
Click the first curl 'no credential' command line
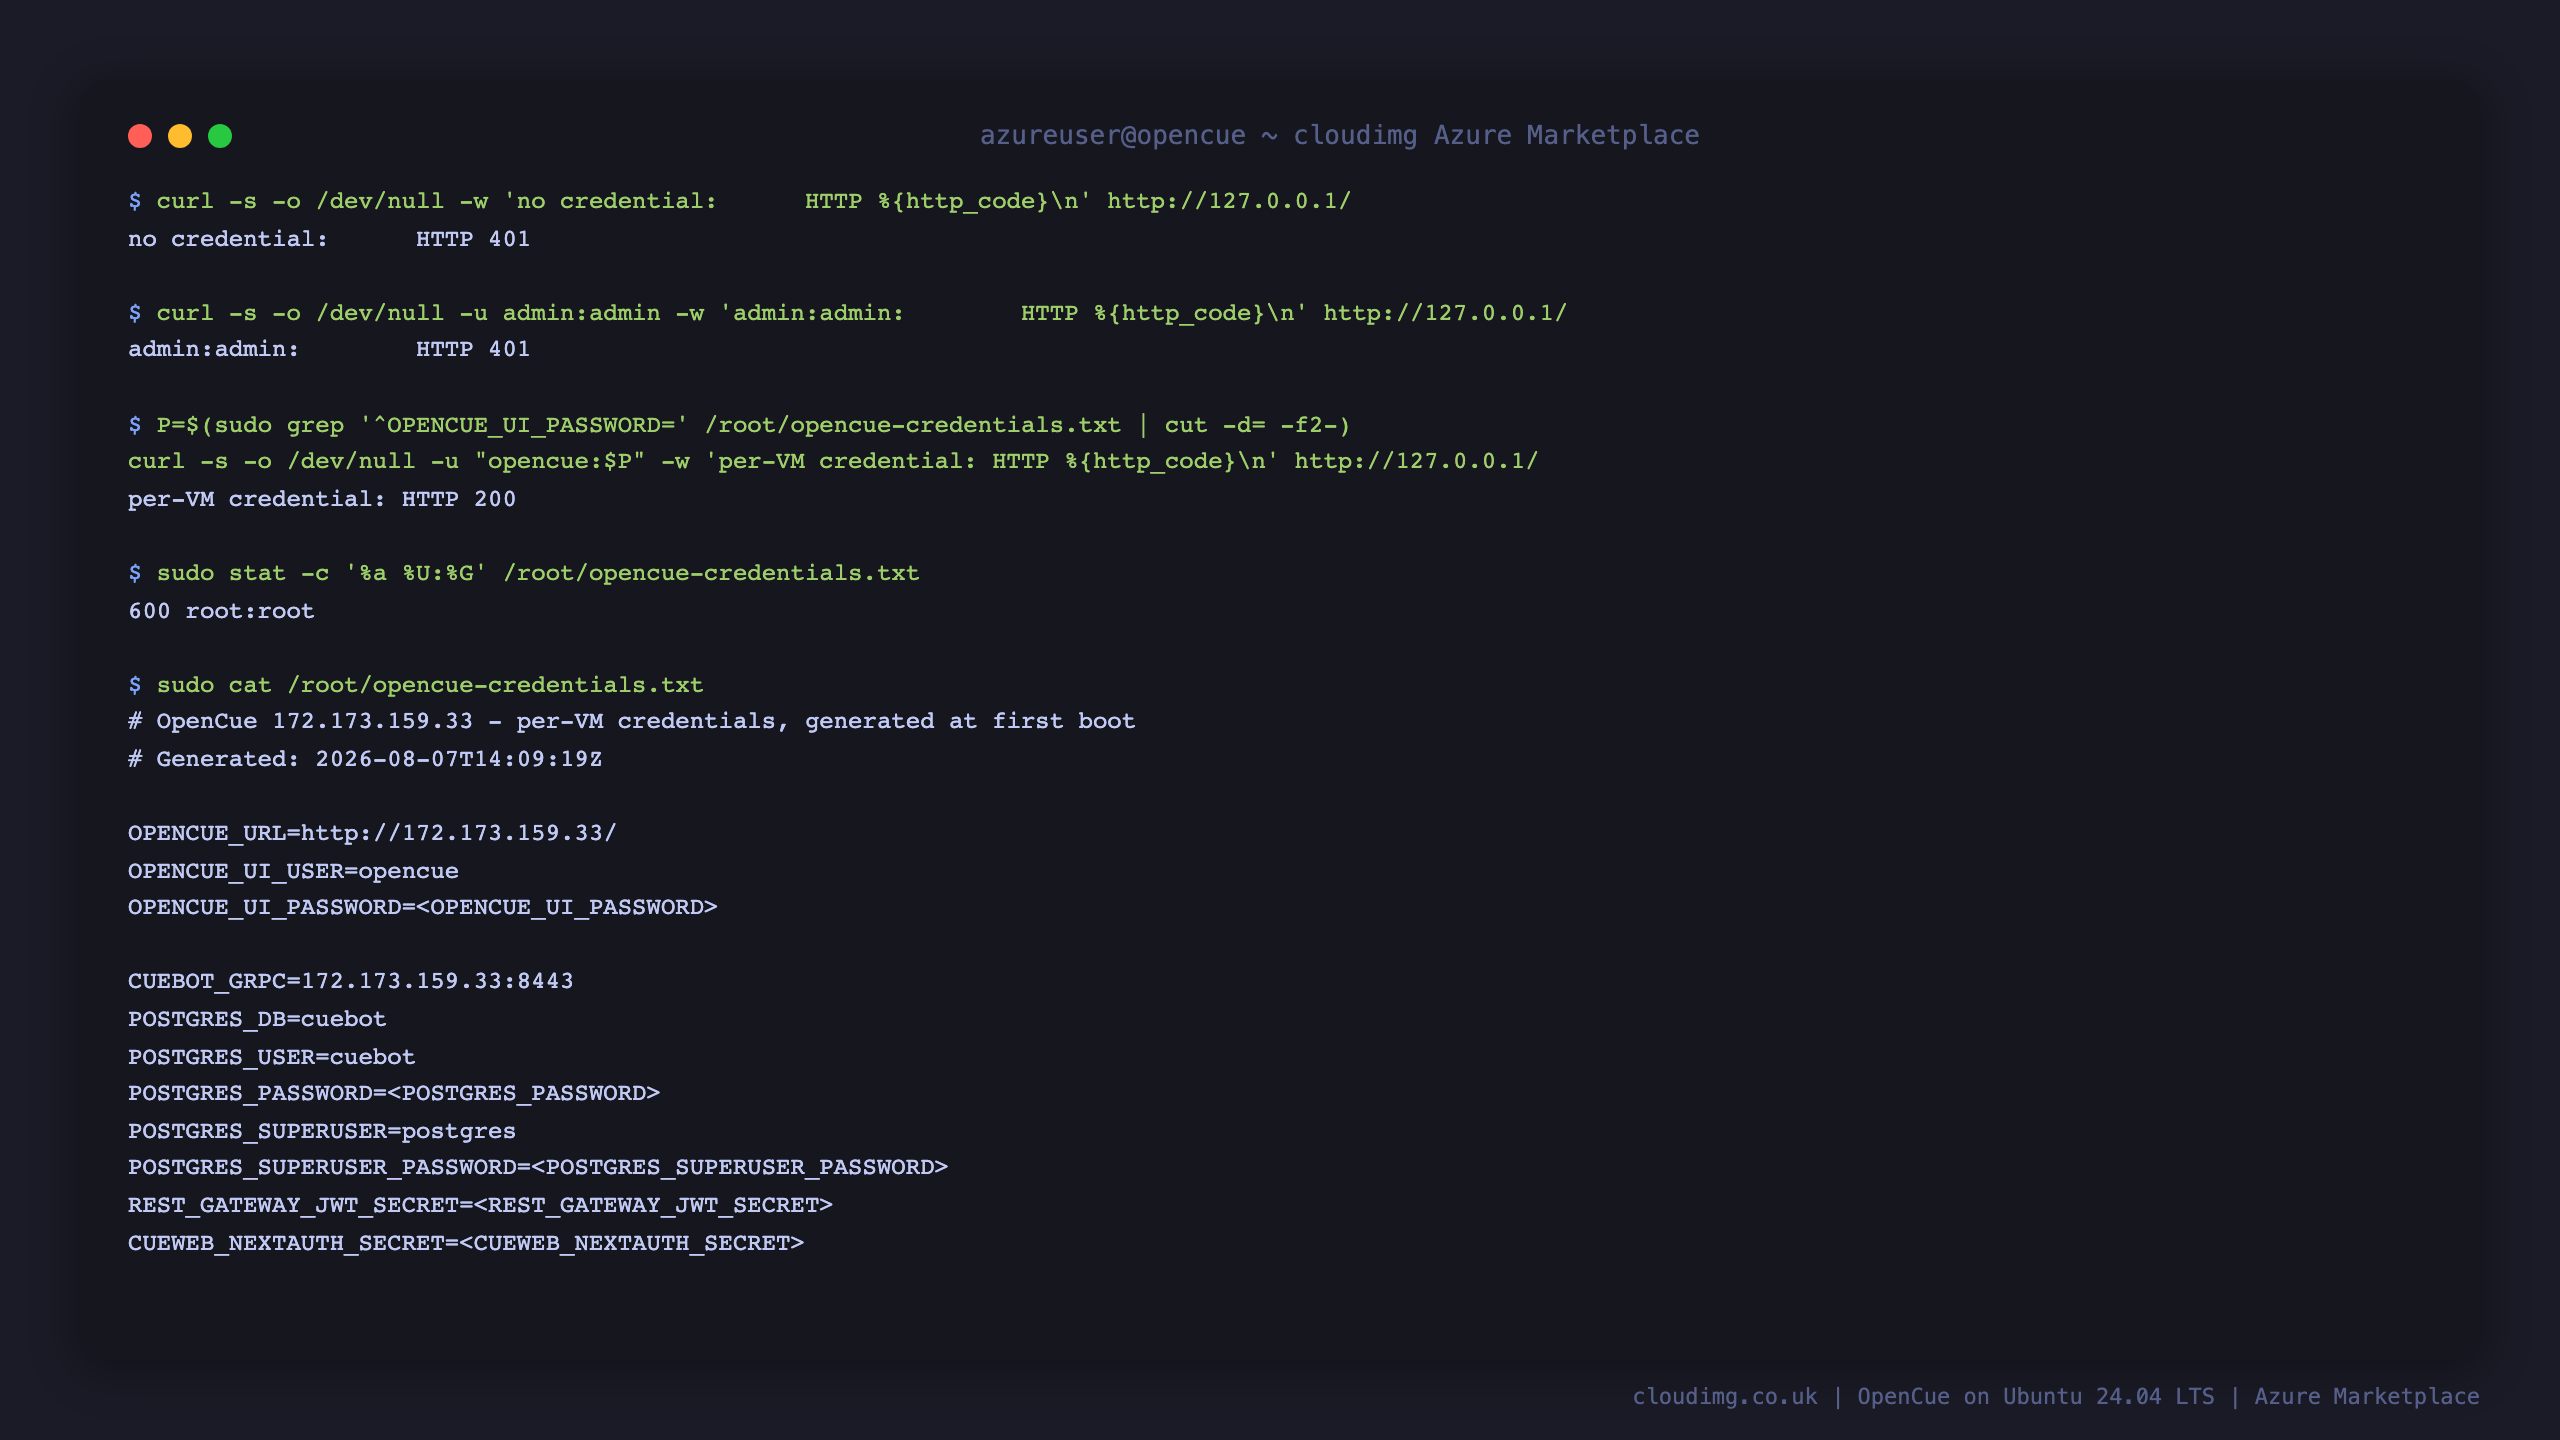coord(739,201)
